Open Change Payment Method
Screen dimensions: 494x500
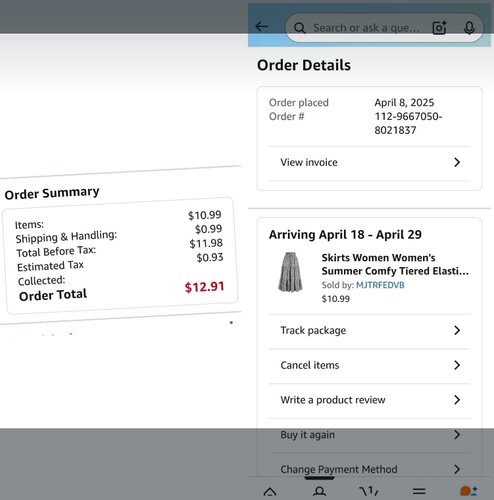click(369, 469)
